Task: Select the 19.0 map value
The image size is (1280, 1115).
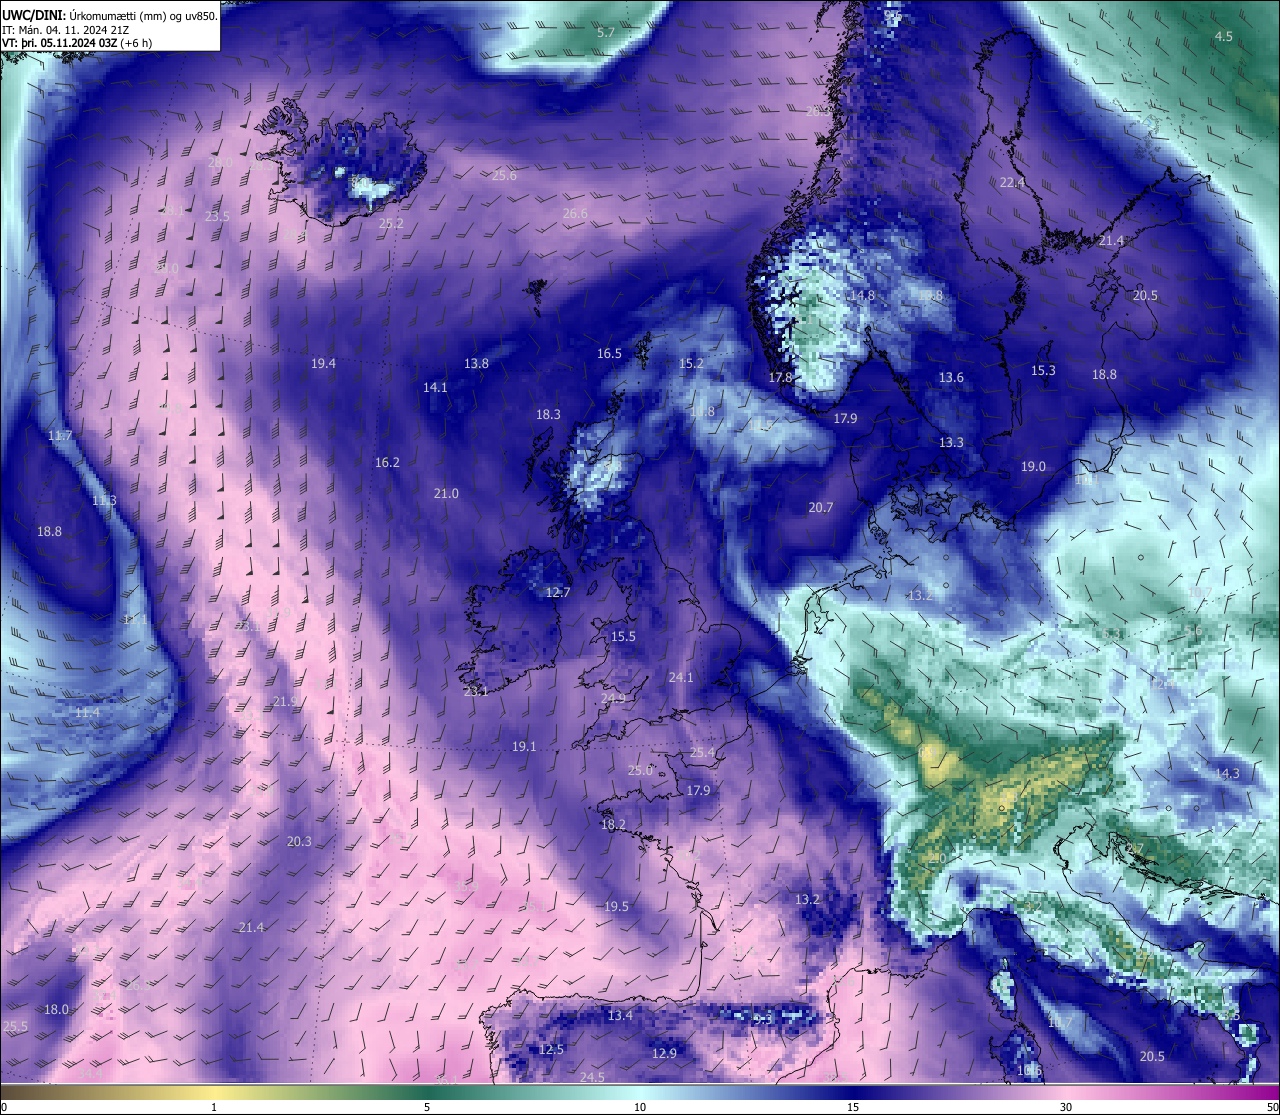Action: (1033, 467)
